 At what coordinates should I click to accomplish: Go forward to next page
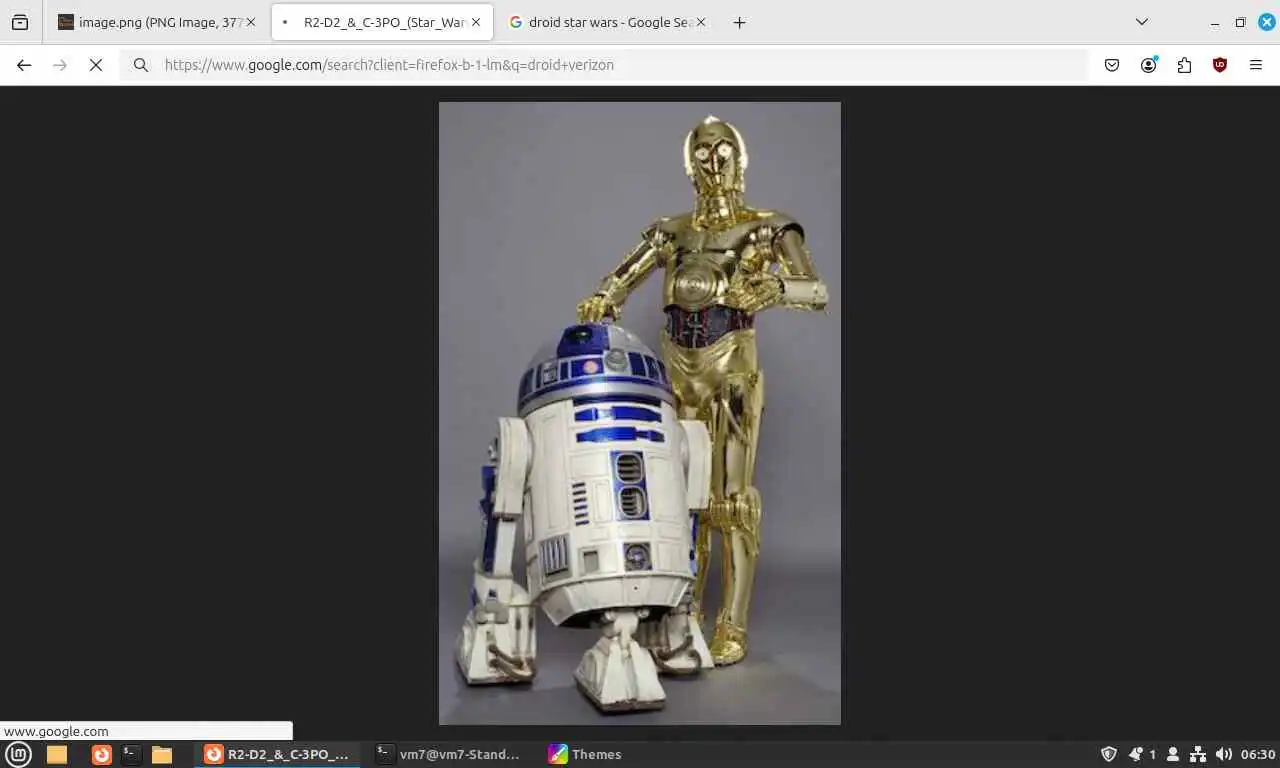60,65
